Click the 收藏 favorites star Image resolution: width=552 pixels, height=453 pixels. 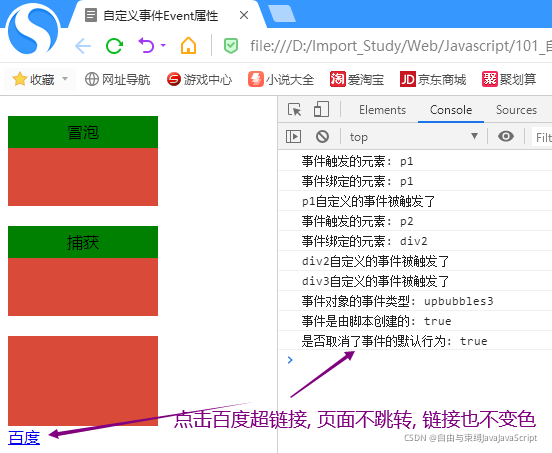point(19,79)
